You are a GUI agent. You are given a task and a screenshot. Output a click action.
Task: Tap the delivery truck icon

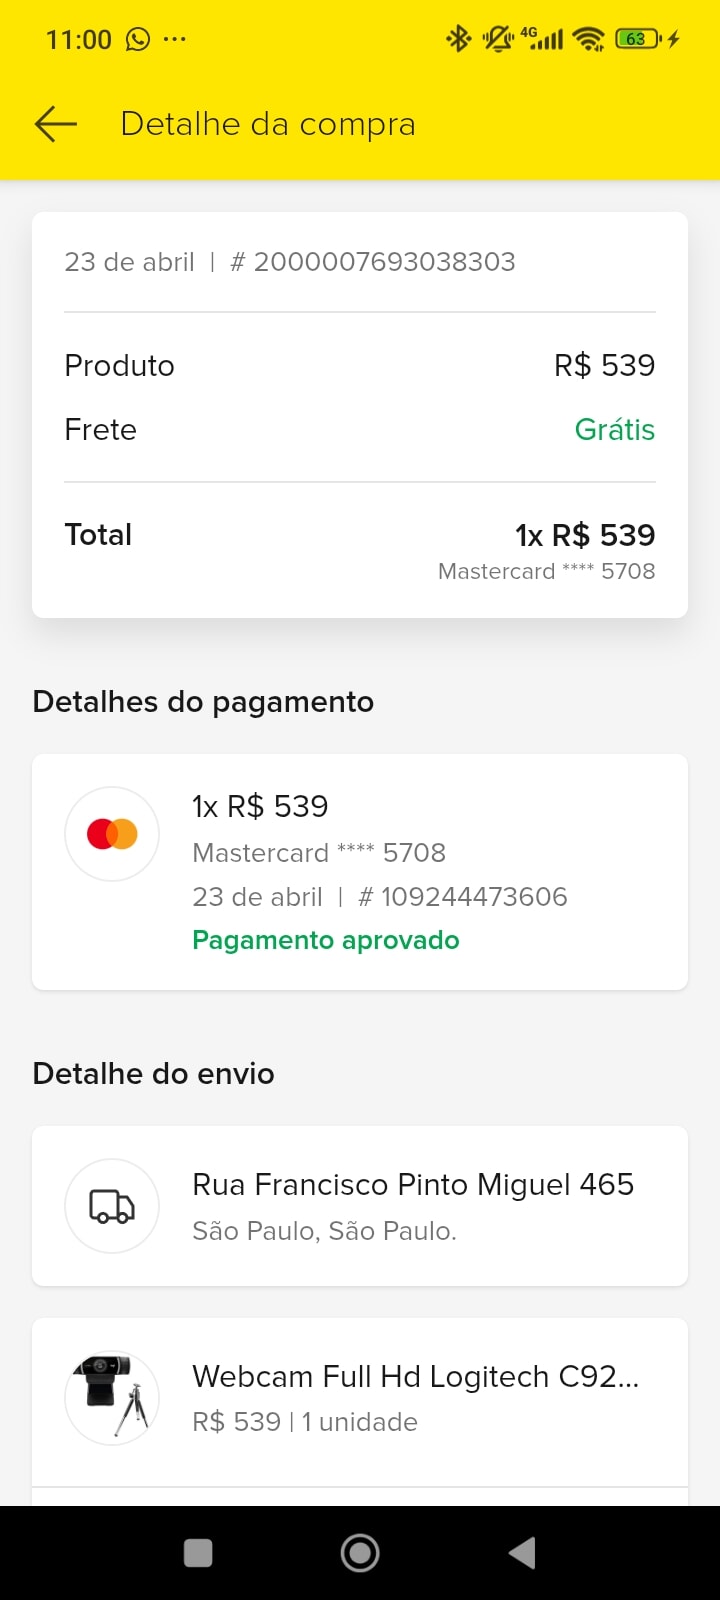(112, 1206)
